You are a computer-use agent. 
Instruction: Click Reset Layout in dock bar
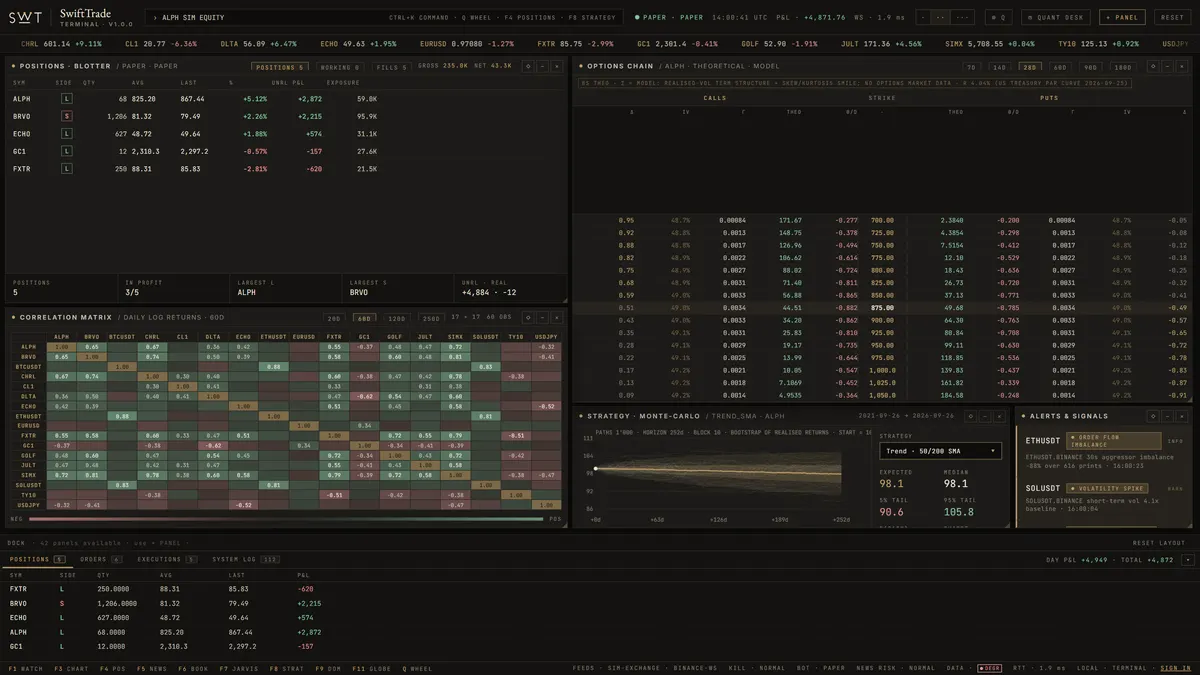pos(1159,543)
